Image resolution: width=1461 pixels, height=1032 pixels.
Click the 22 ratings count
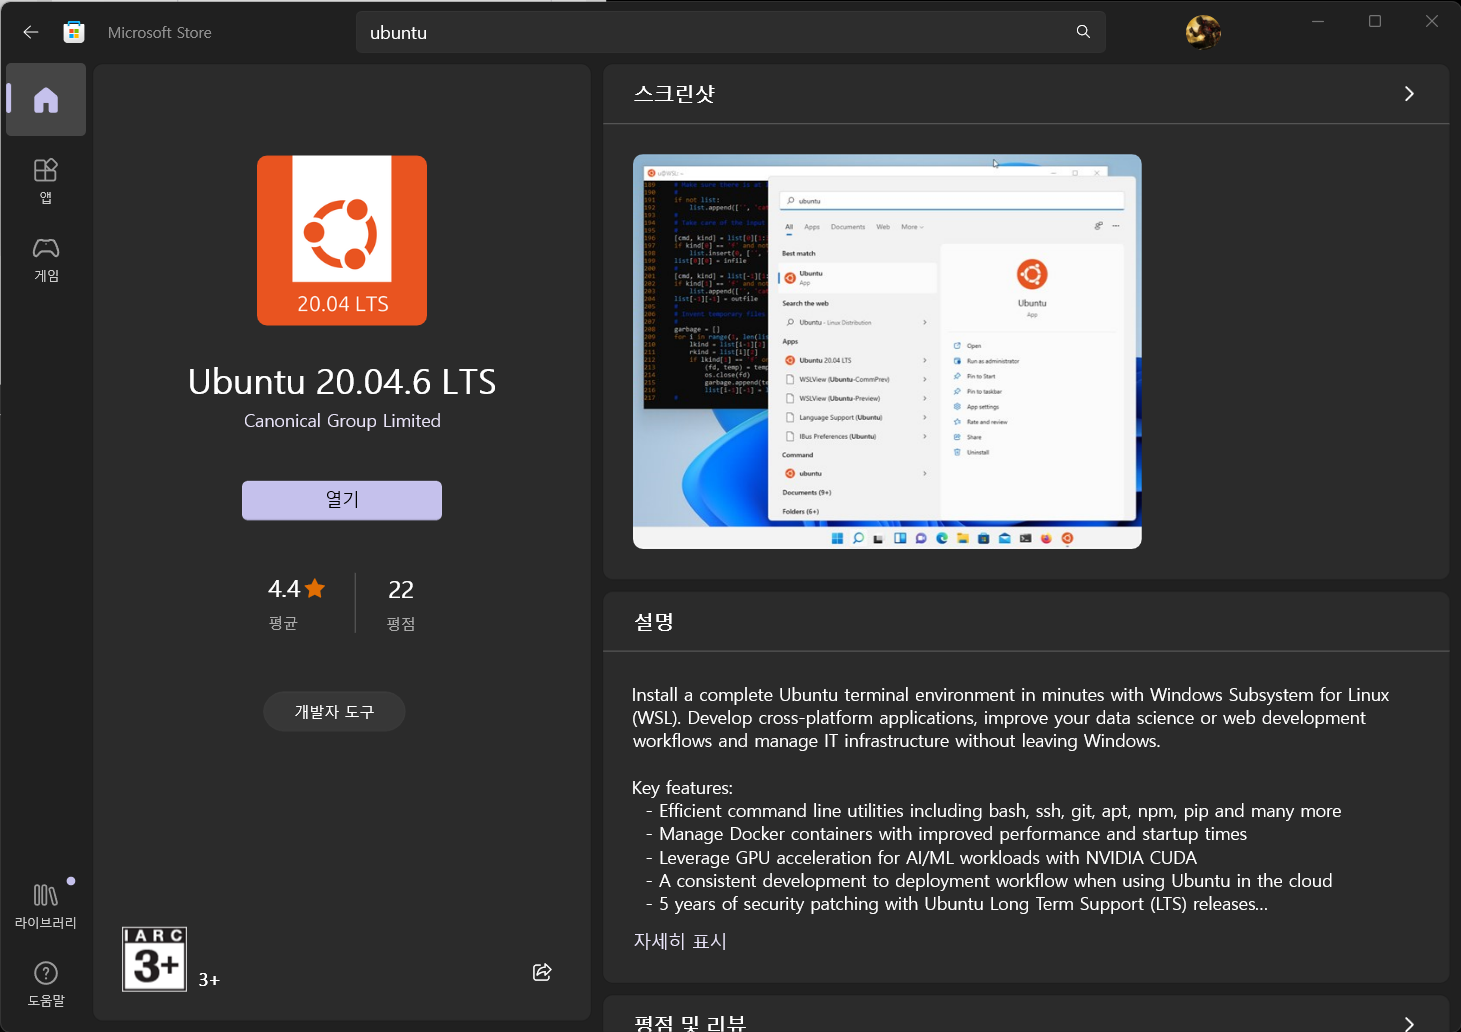tap(401, 590)
